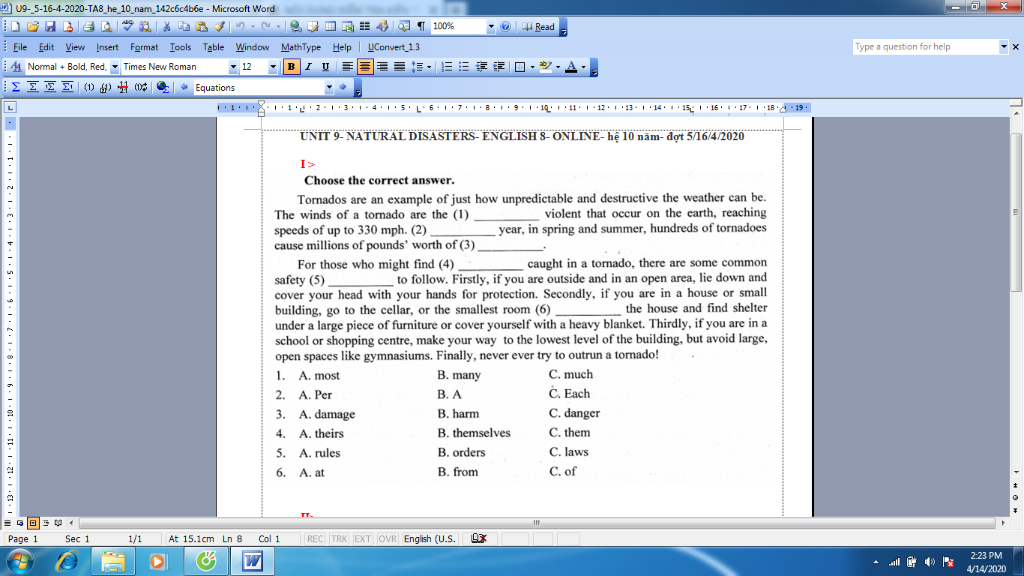1024x576 pixels.
Task: Choose highlight color swatch
Action: [x=545, y=67]
